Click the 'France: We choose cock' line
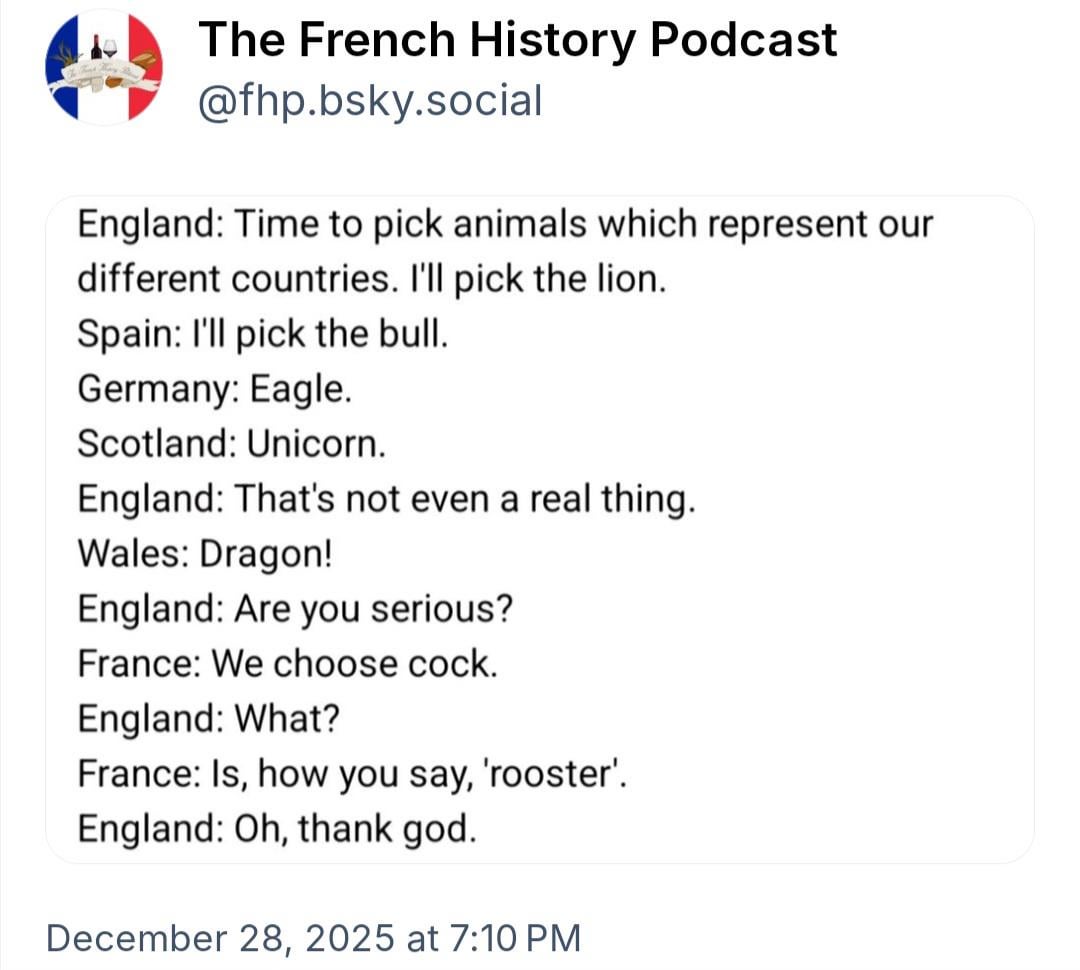 tap(287, 662)
